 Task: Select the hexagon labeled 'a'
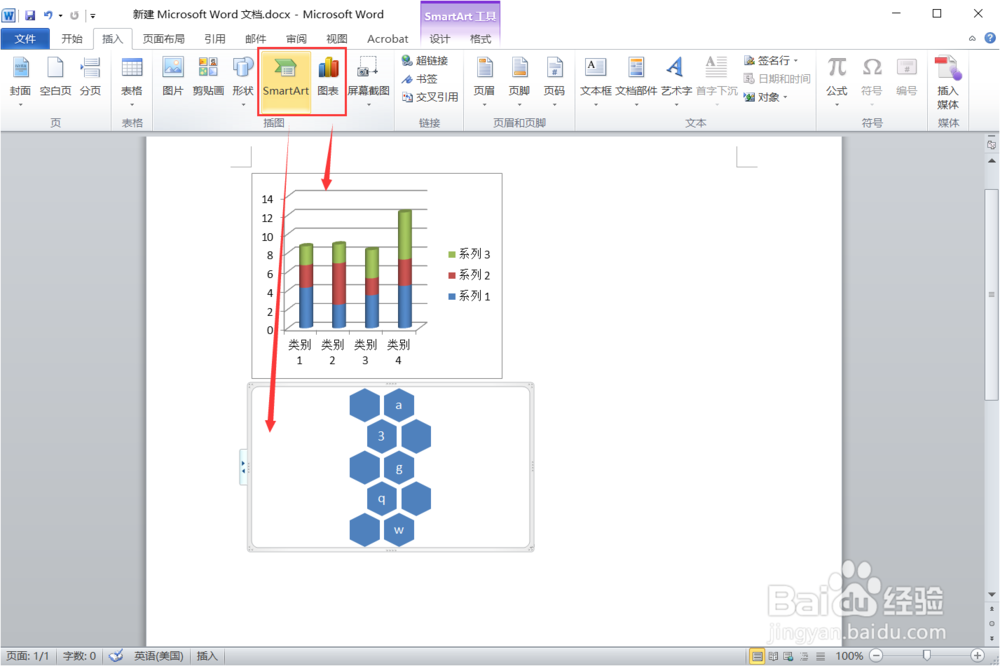(x=399, y=405)
